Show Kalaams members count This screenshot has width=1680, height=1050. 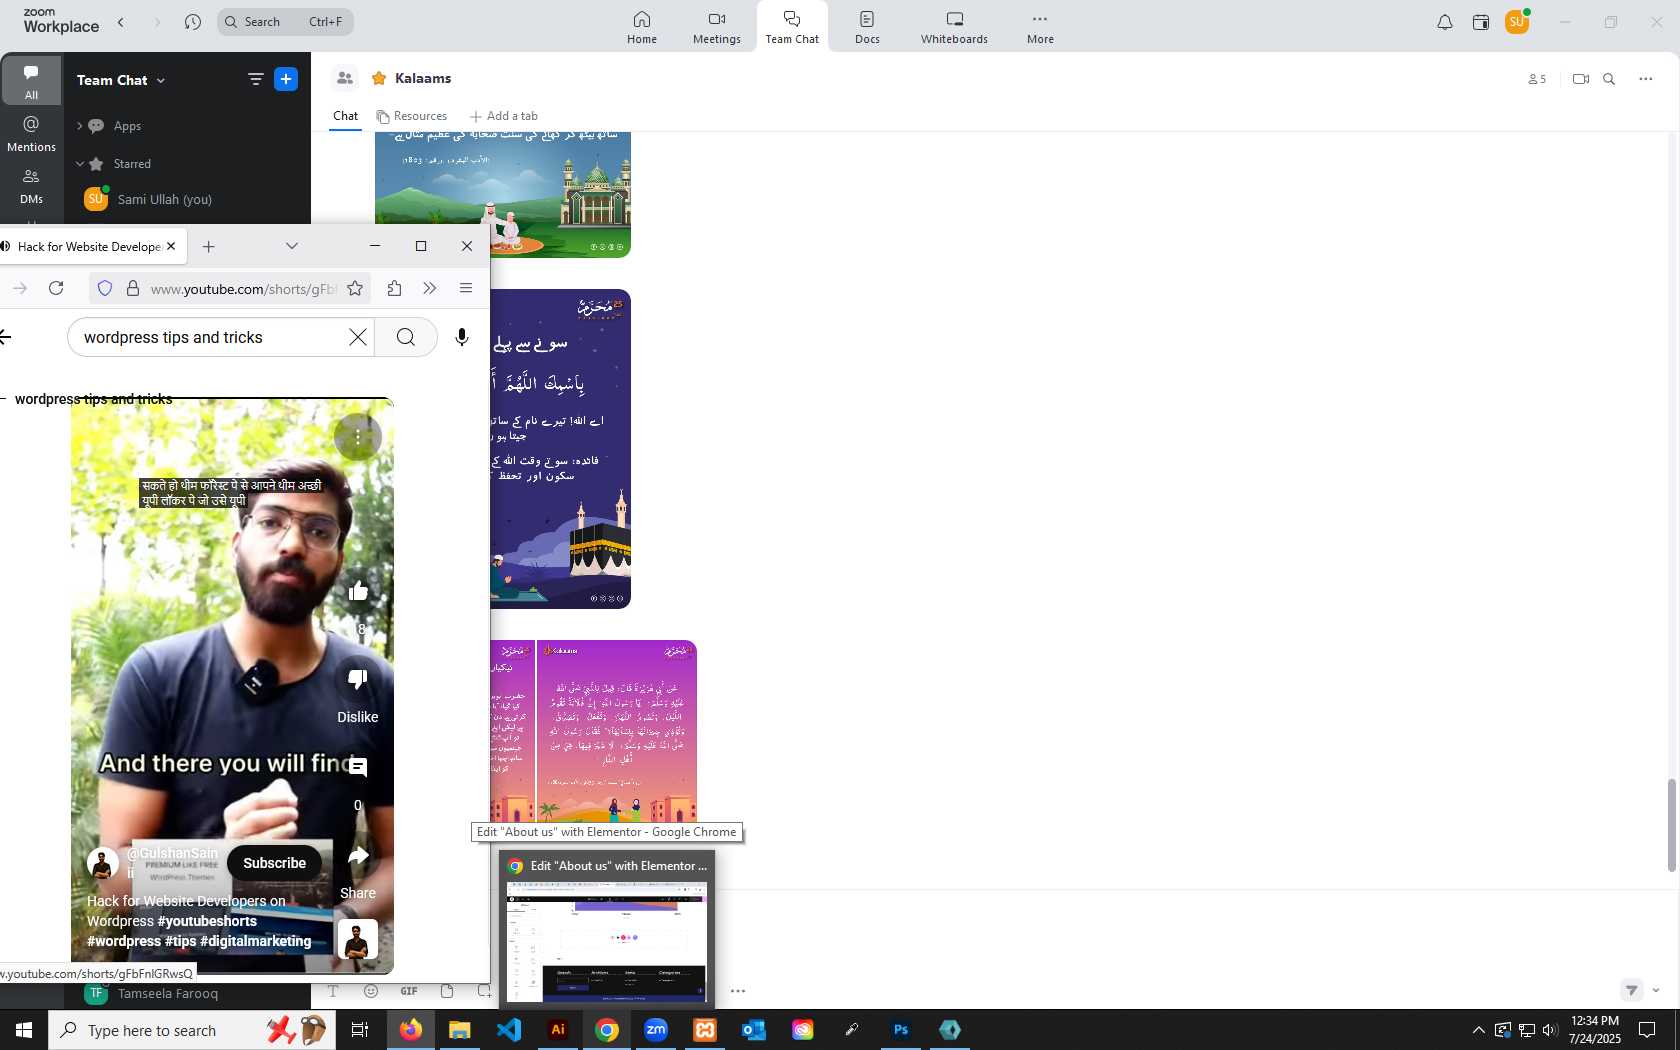(x=1537, y=79)
